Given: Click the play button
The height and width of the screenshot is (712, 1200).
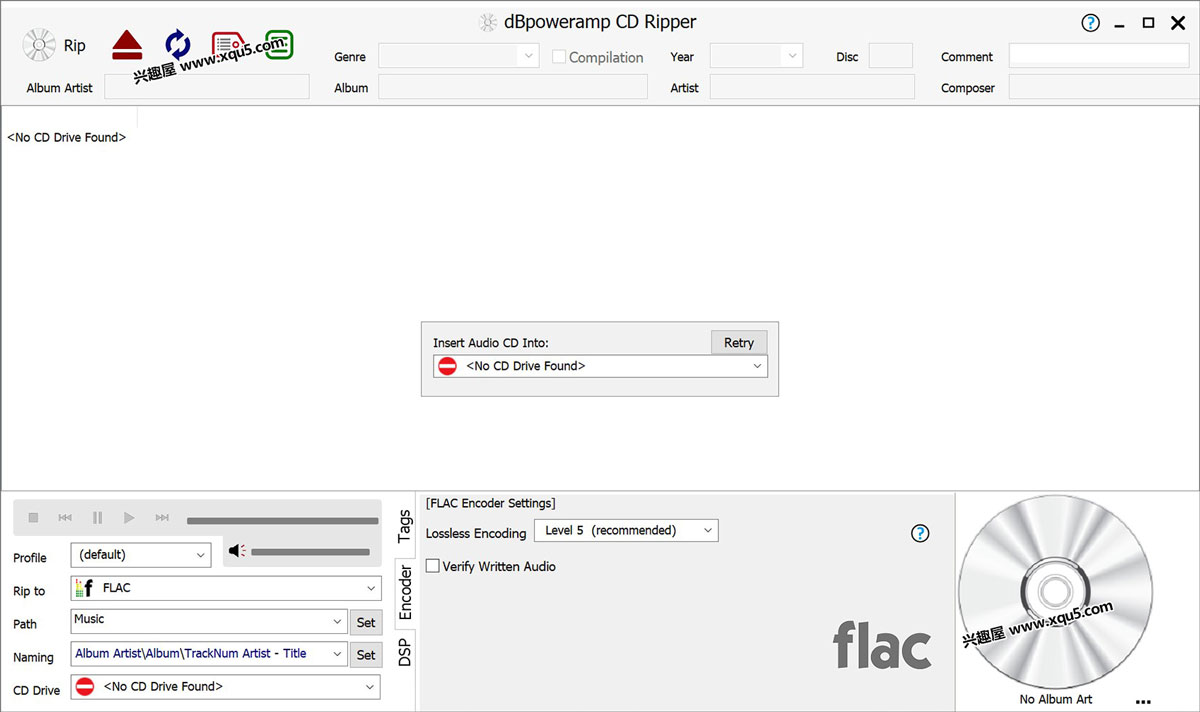Looking at the screenshot, I should (x=129, y=517).
